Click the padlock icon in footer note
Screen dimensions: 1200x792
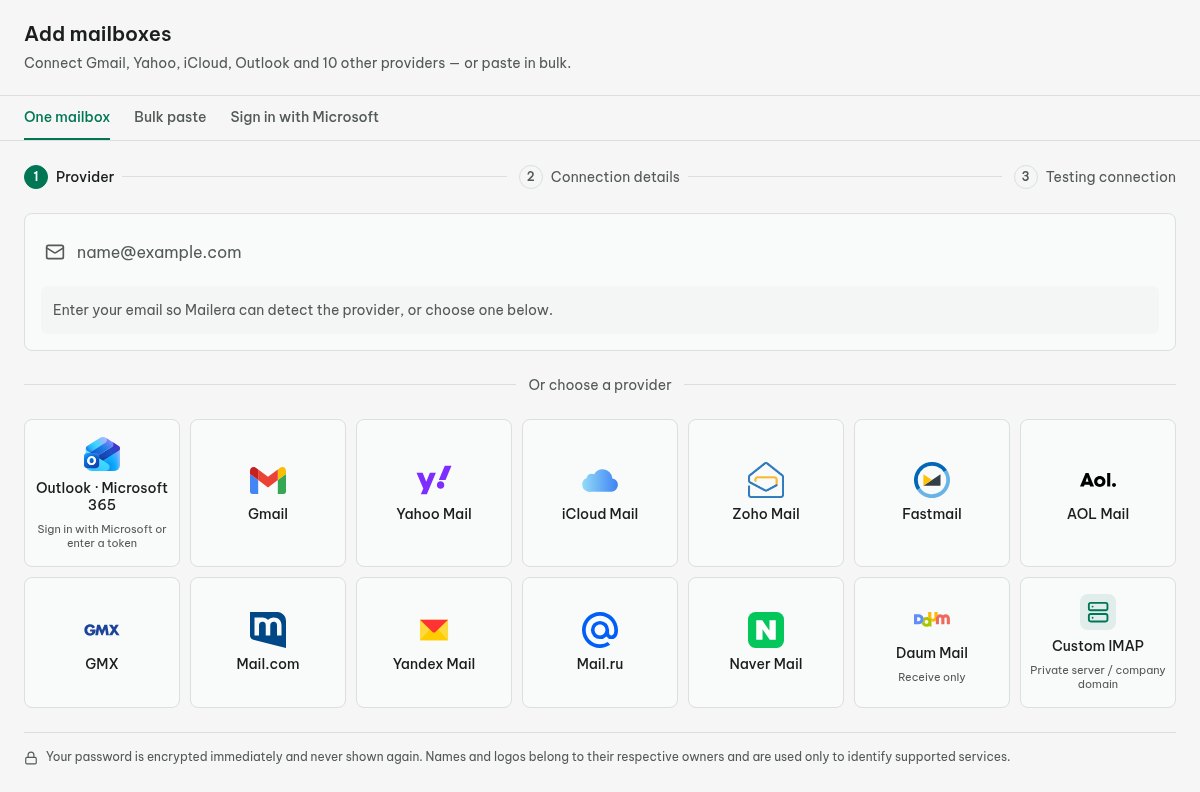[31, 758]
